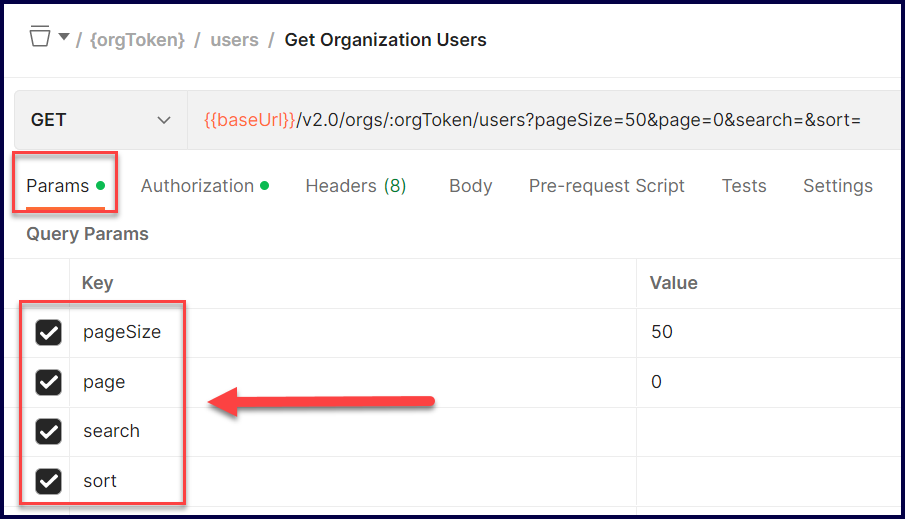Viewport: 905px width, 519px height.
Task: Open the request Settings tab
Action: coord(837,186)
